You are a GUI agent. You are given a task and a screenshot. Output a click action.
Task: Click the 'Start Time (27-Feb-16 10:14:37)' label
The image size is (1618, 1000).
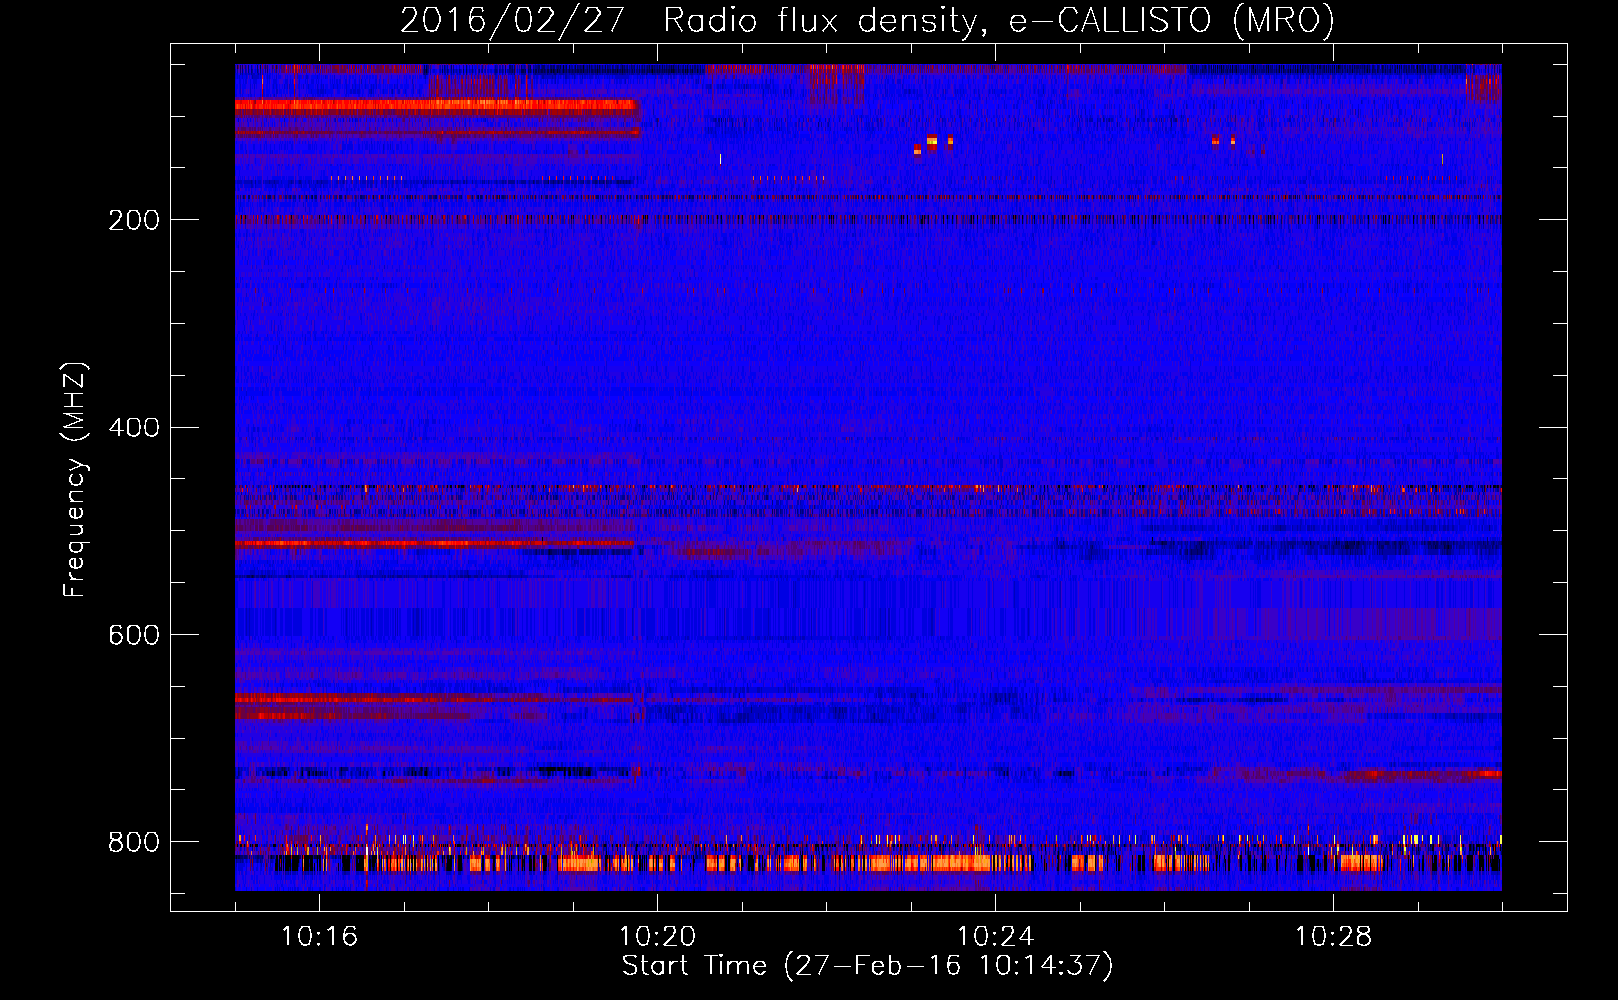[868, 966]
